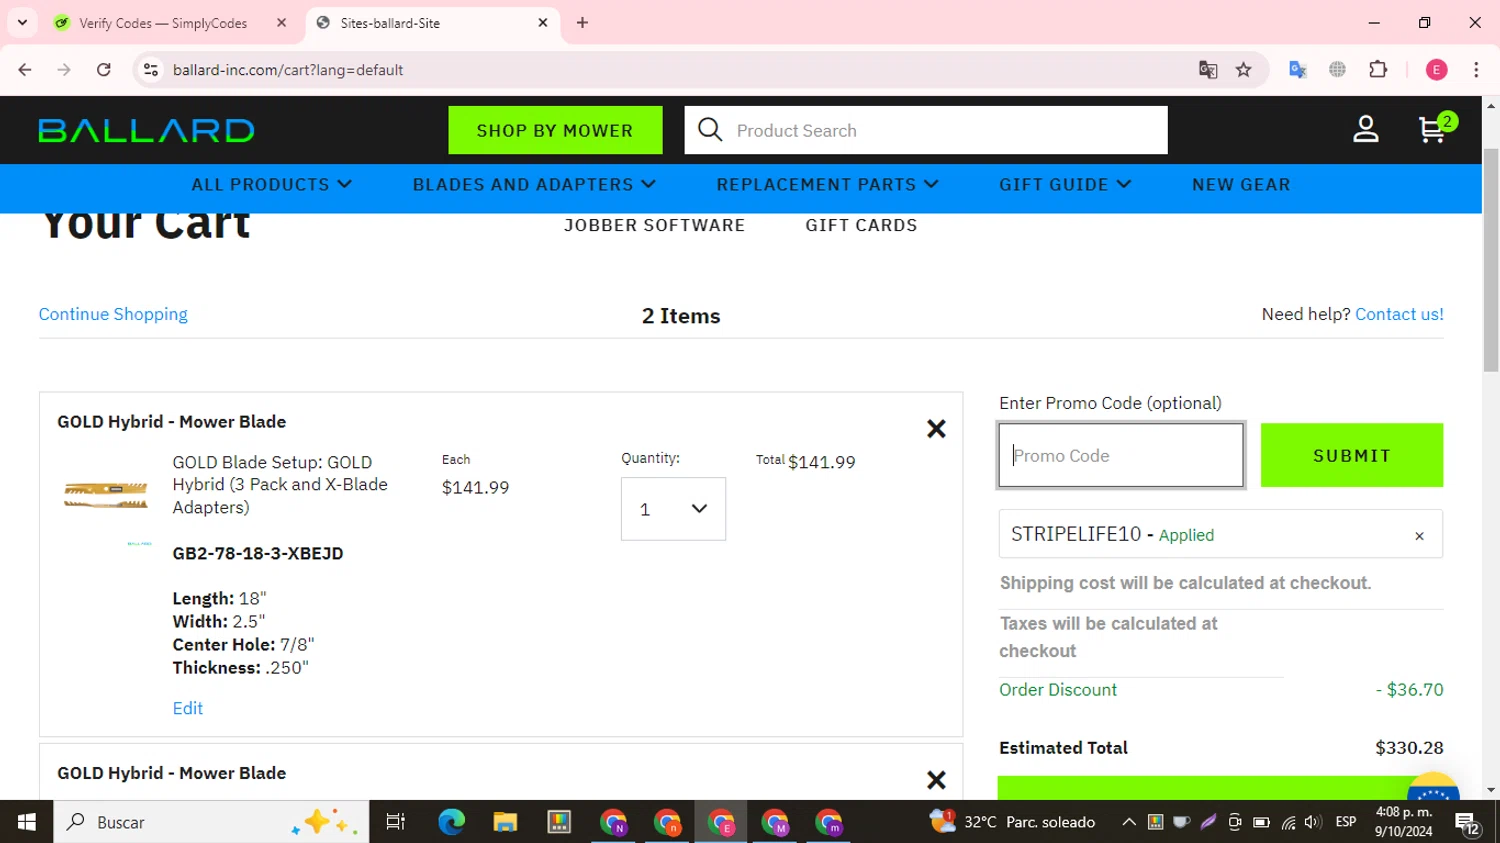Open the Windows notification center
Viewport: 1500px width, 843px height.
(1468, 822)
